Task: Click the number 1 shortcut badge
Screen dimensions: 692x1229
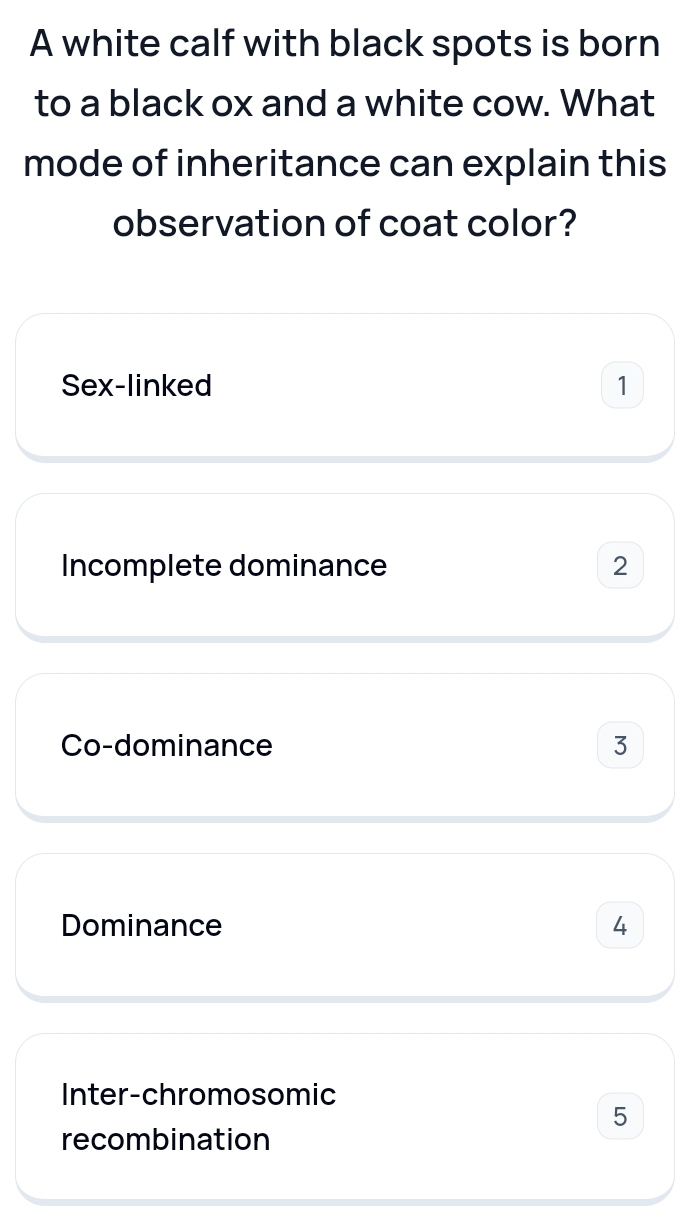Action: click(x=621, y=386)
